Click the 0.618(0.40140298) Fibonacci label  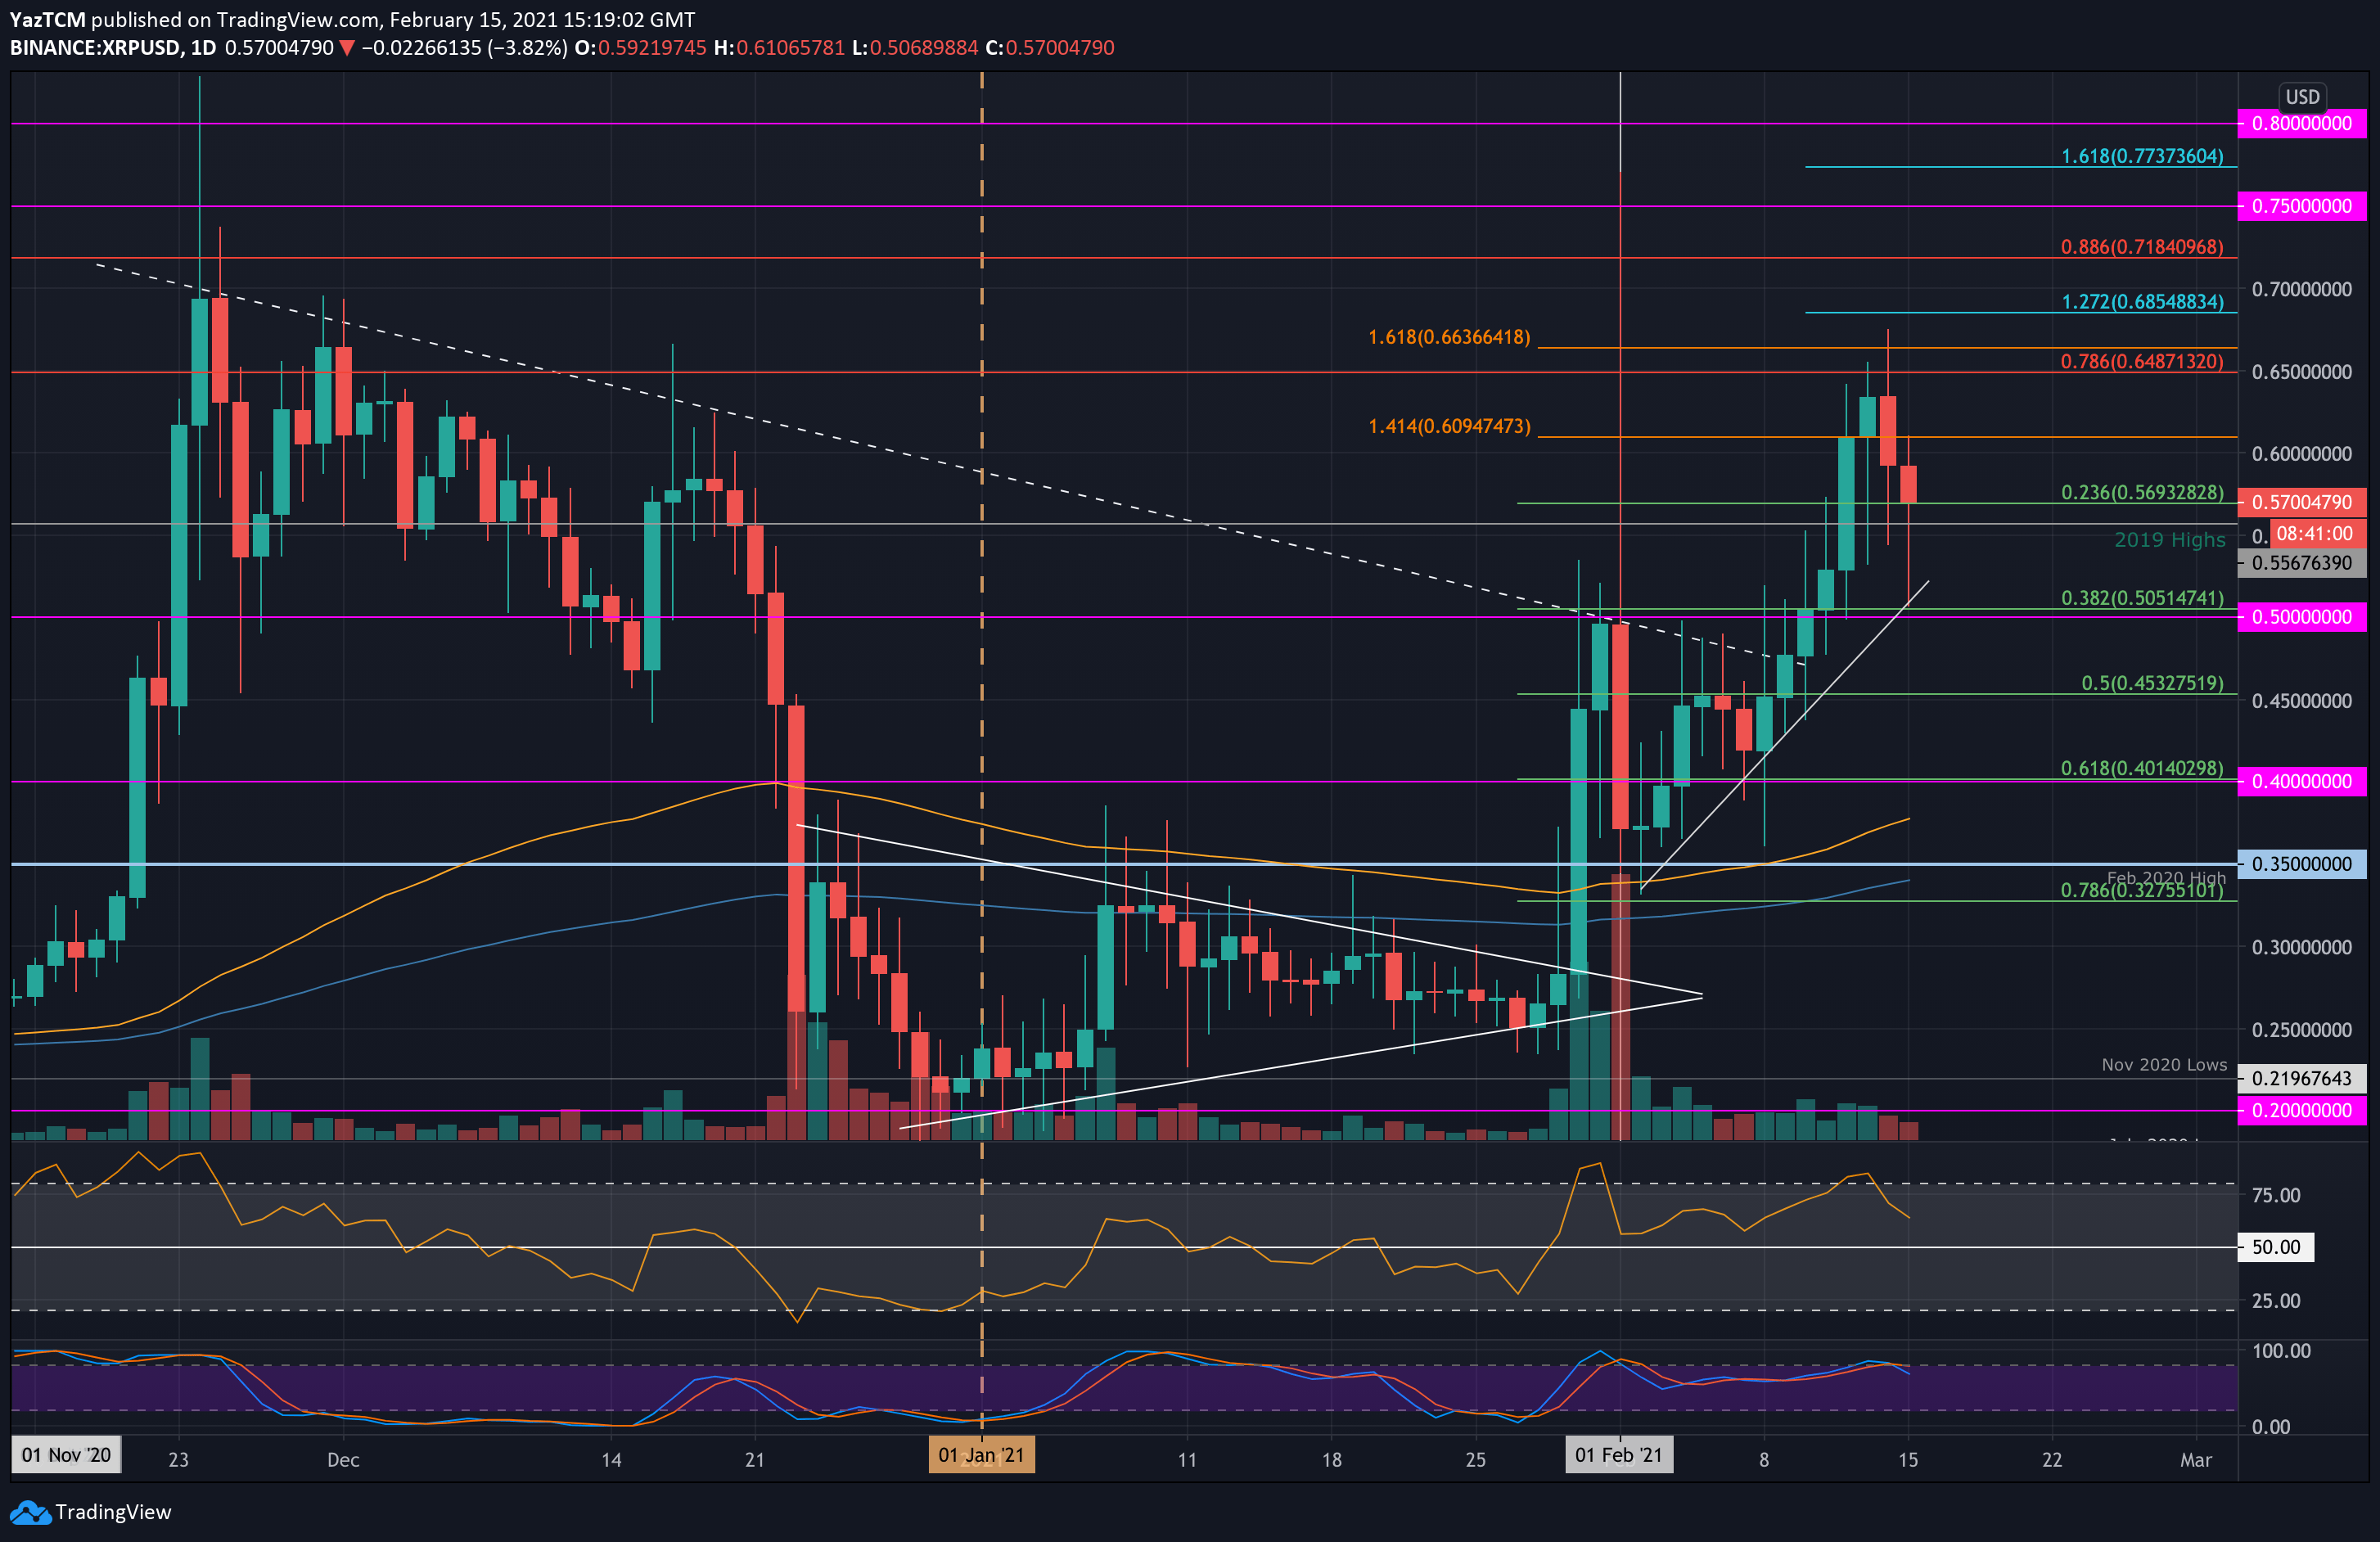point(2142,768)
